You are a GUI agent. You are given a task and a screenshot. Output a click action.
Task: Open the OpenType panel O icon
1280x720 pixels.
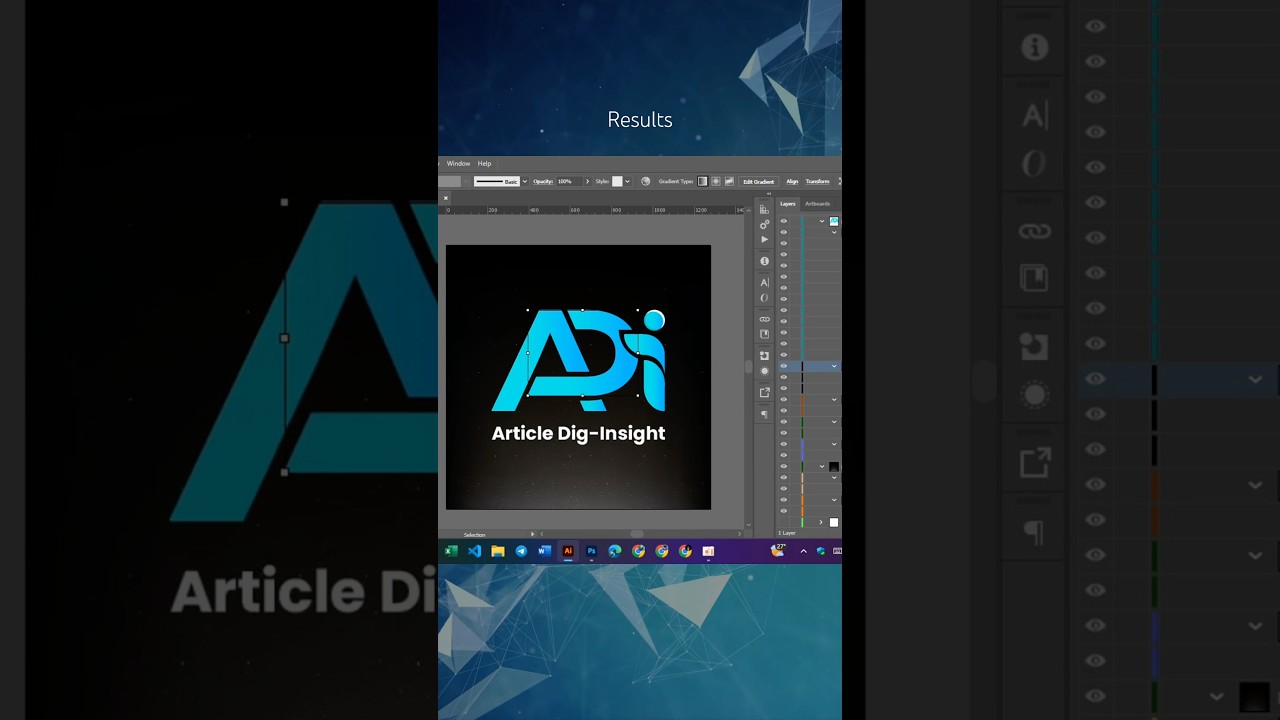pyautogui.click(x=764, y=298)
